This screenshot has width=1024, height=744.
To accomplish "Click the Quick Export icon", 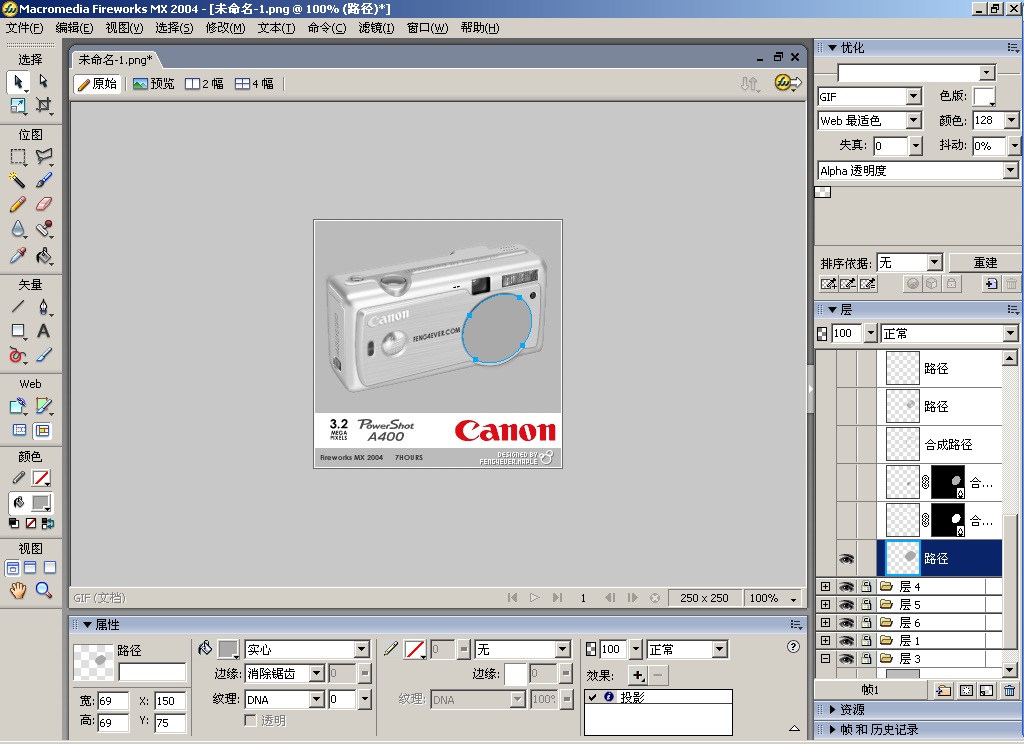I will pos(788,83).
